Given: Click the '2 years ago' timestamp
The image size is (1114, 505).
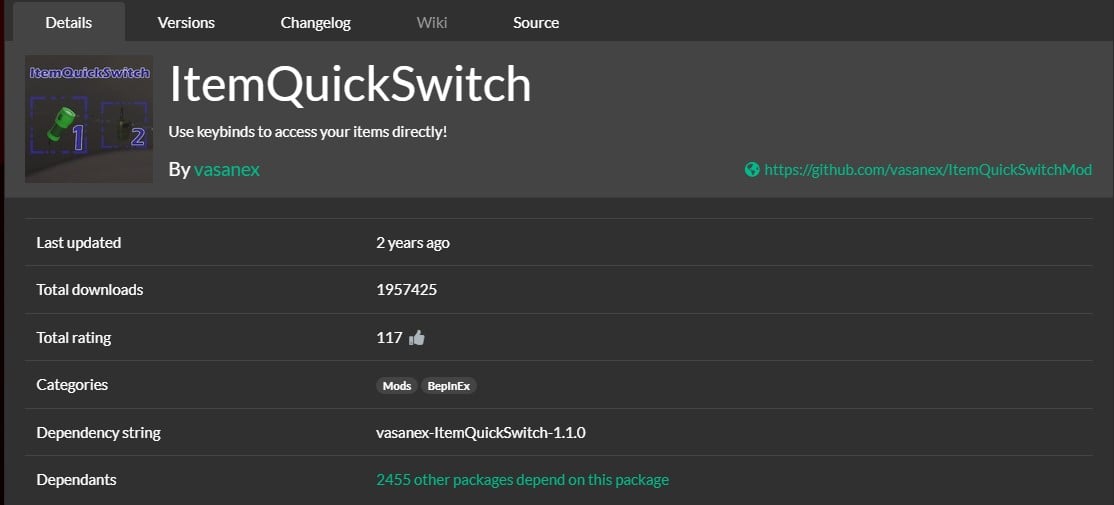Looking at the screenshot, I should point(412,242).
